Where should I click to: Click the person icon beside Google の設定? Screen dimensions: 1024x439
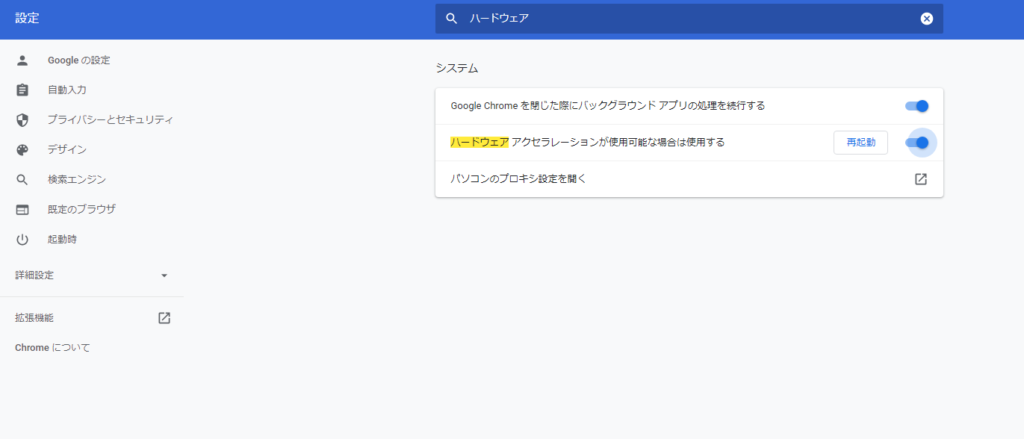22,61
